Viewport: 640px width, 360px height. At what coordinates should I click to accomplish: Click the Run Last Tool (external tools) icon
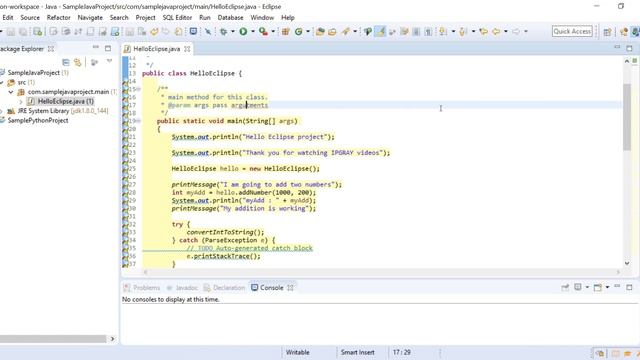coord(263,31)
